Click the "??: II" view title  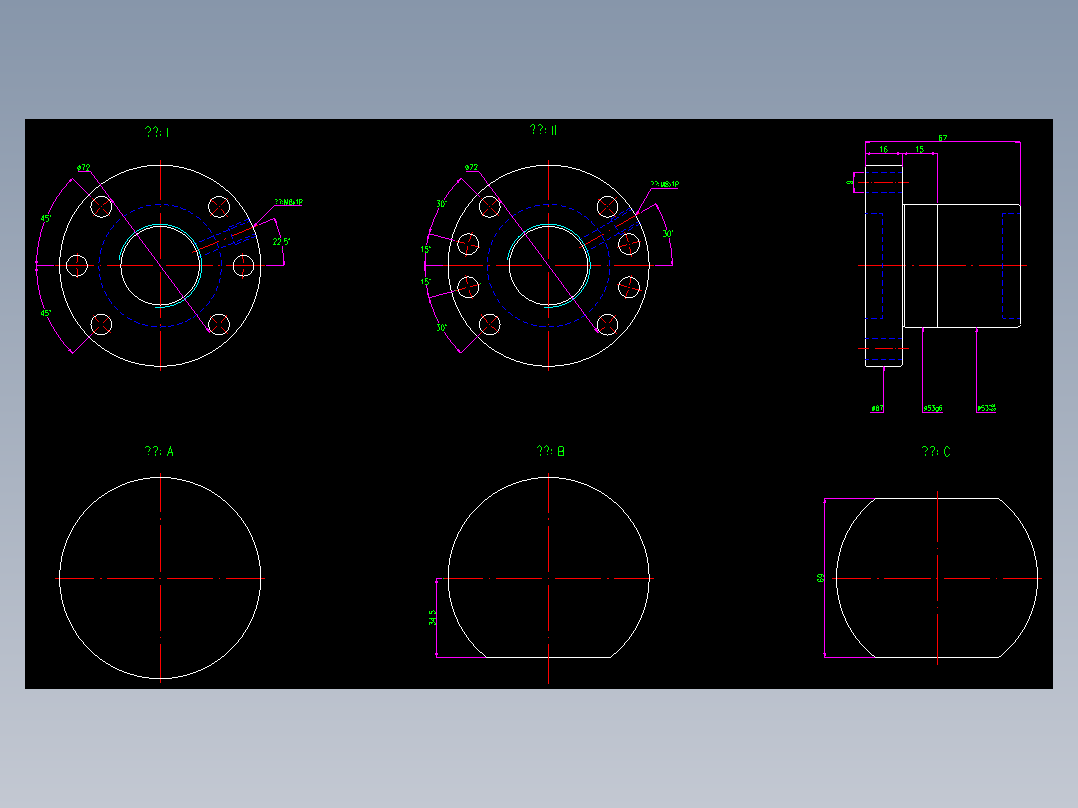pos(543,129)
